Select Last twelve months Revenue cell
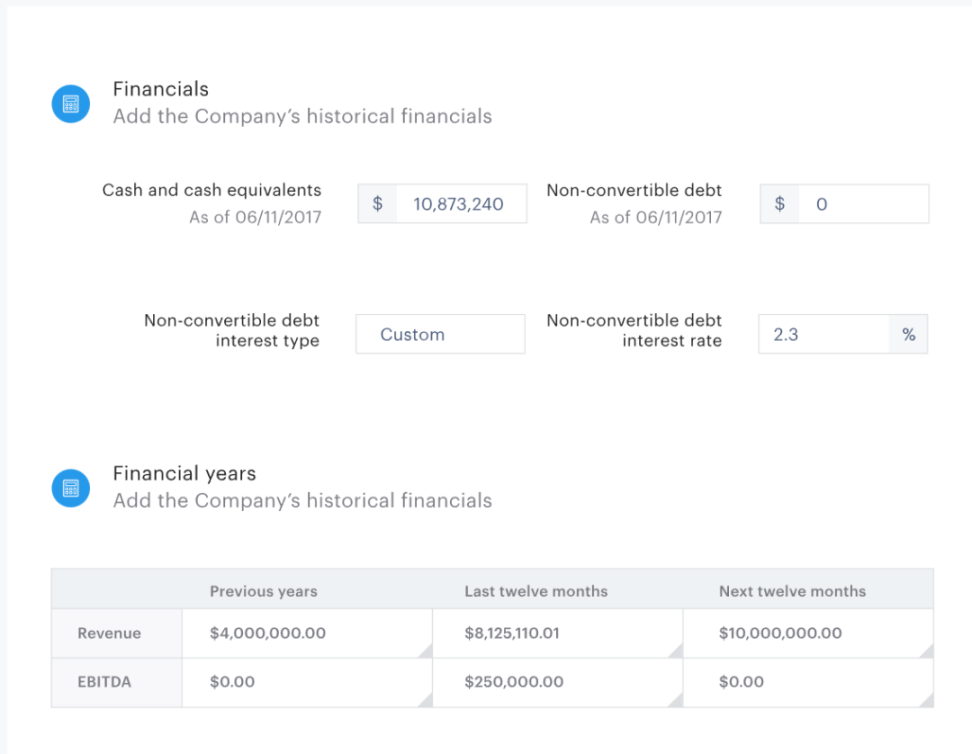This screenshot has height=754, width=972. click(x=557, y=633)
